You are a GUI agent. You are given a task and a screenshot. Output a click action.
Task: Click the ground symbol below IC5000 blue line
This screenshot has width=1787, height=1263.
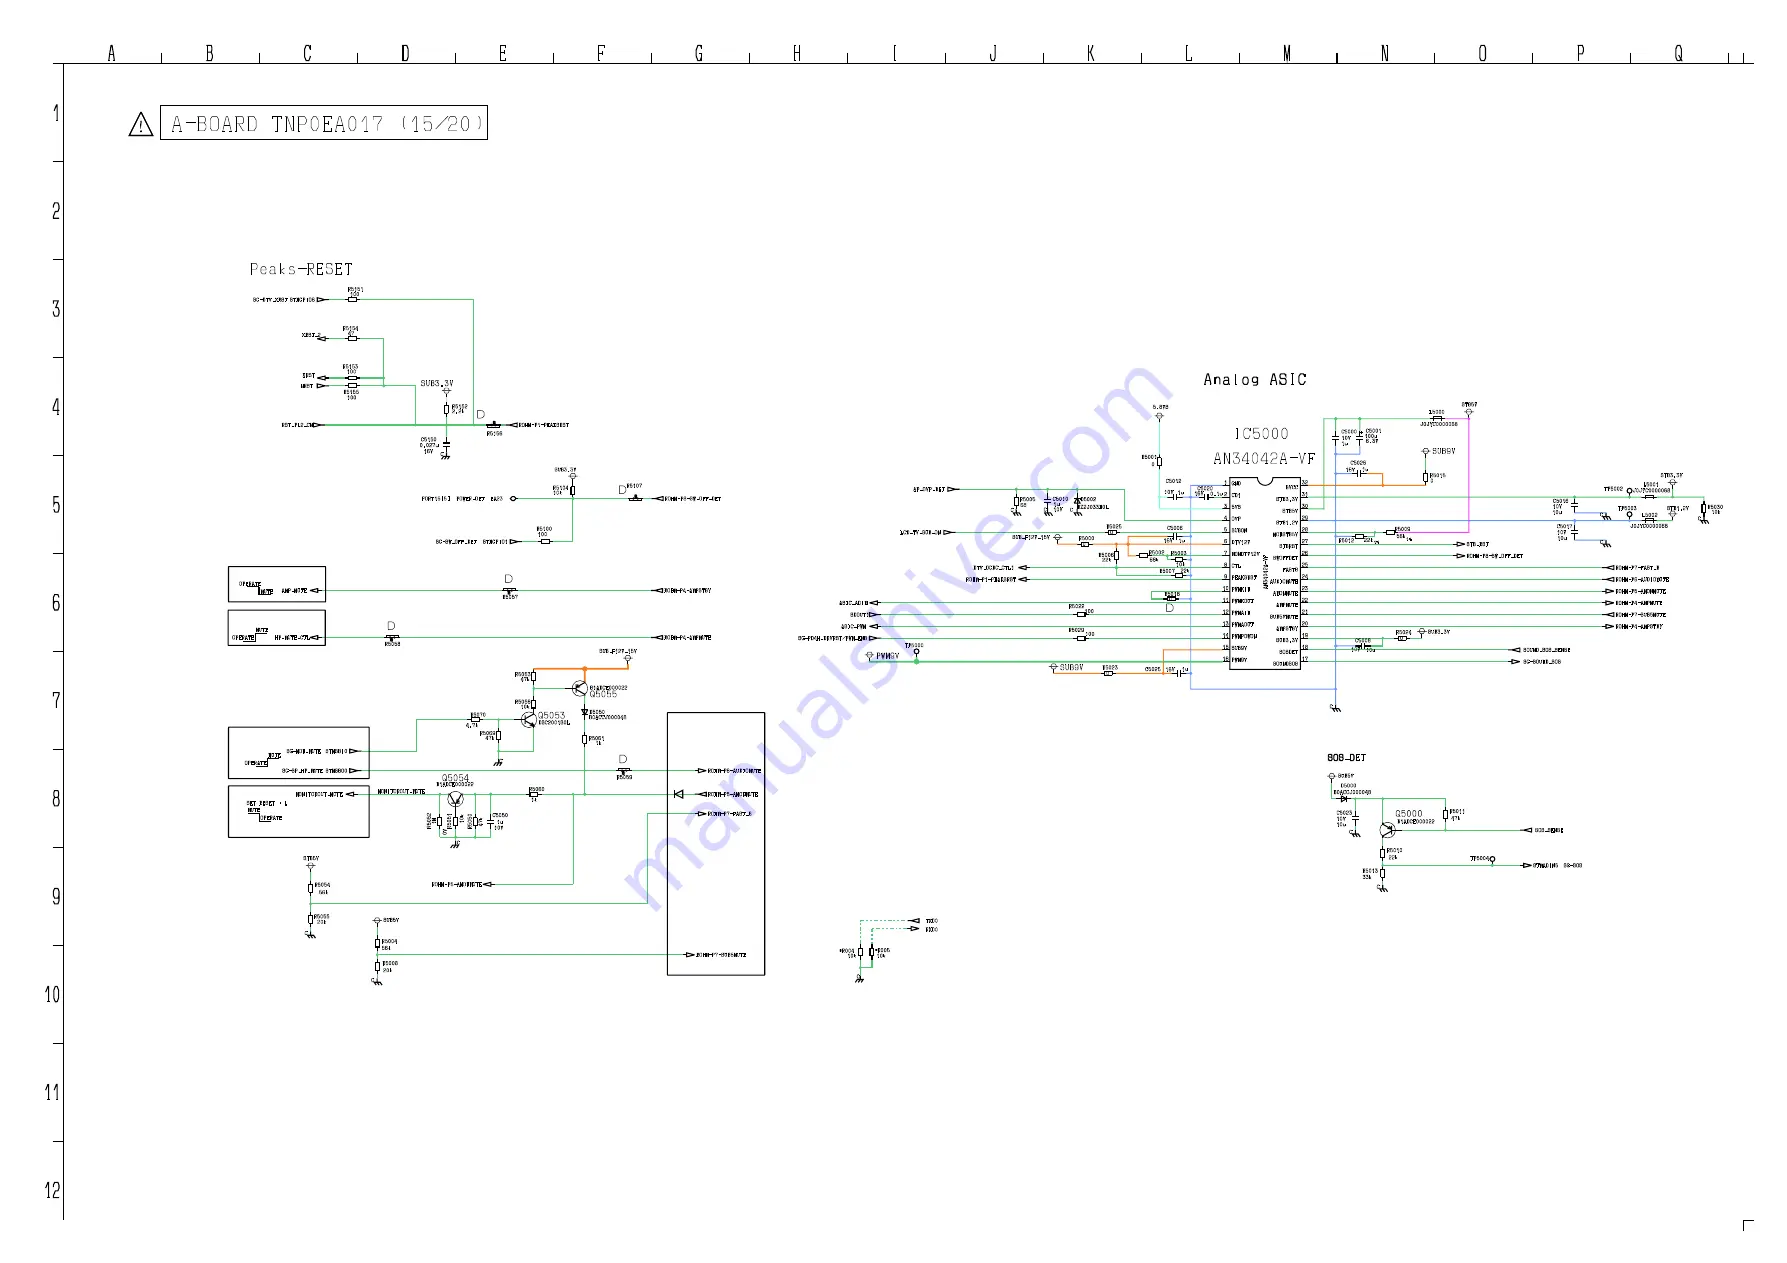click(1335, 708)
